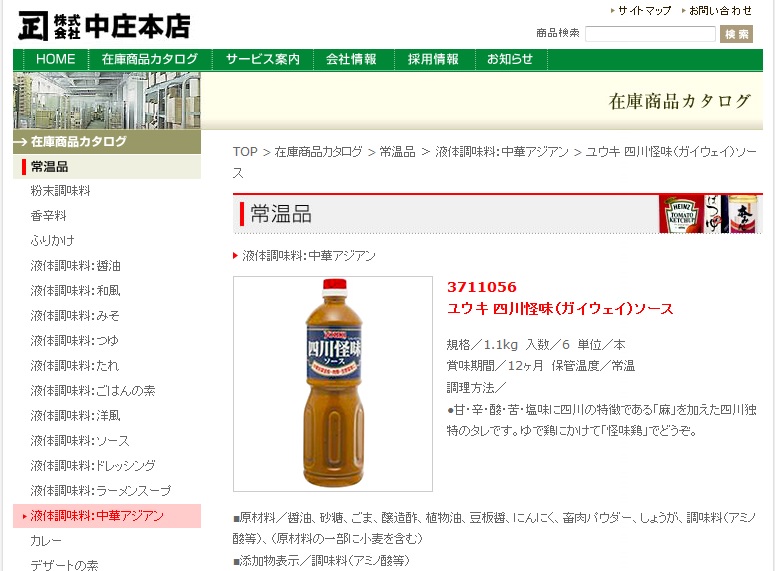
Task: Go to the HOME navigation tab
Action: point(55,60)
